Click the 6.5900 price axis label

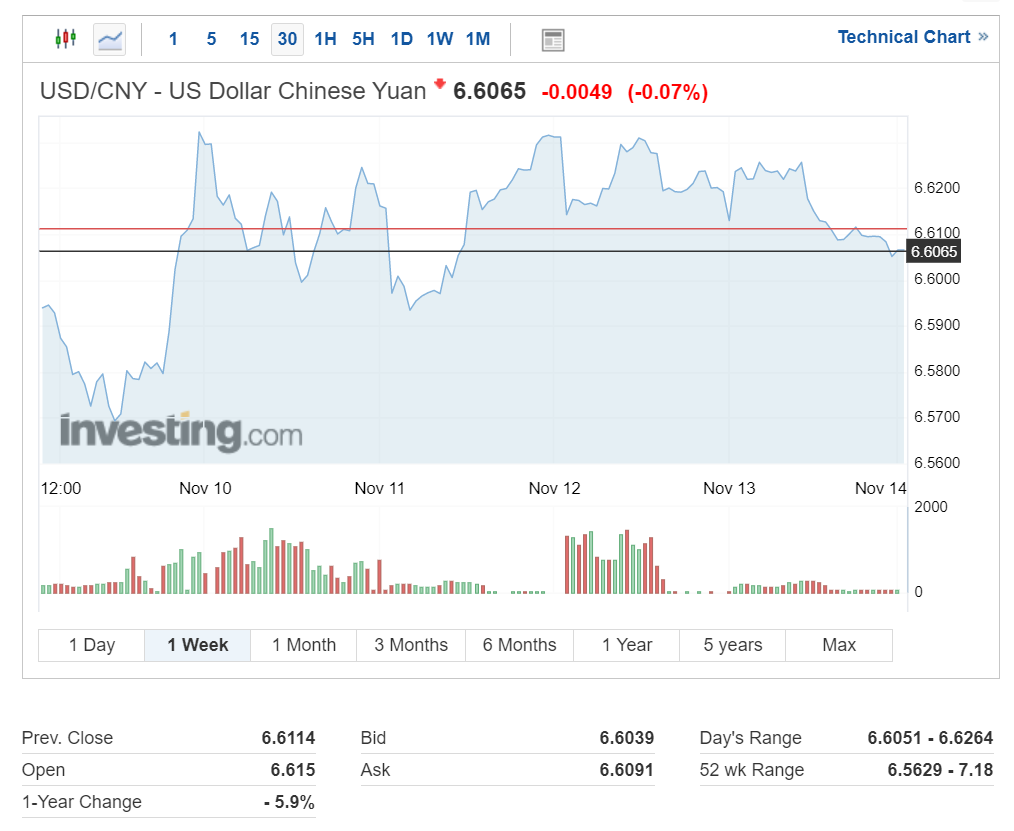[936, 325]
